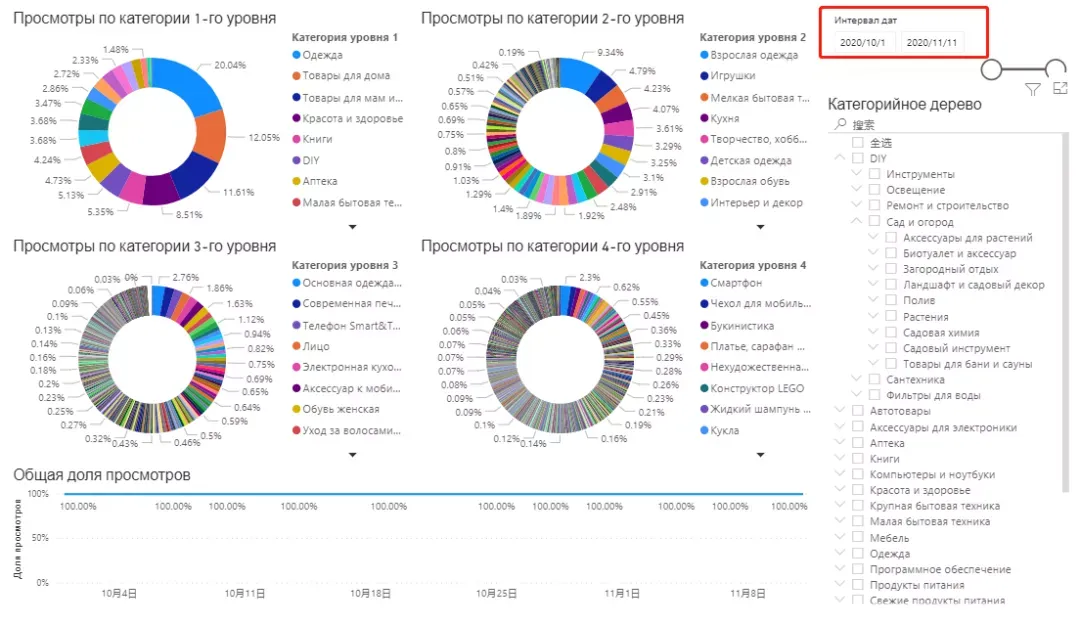Click the Смартфон legend dot
1080x625 pixels.
point(704,283)
